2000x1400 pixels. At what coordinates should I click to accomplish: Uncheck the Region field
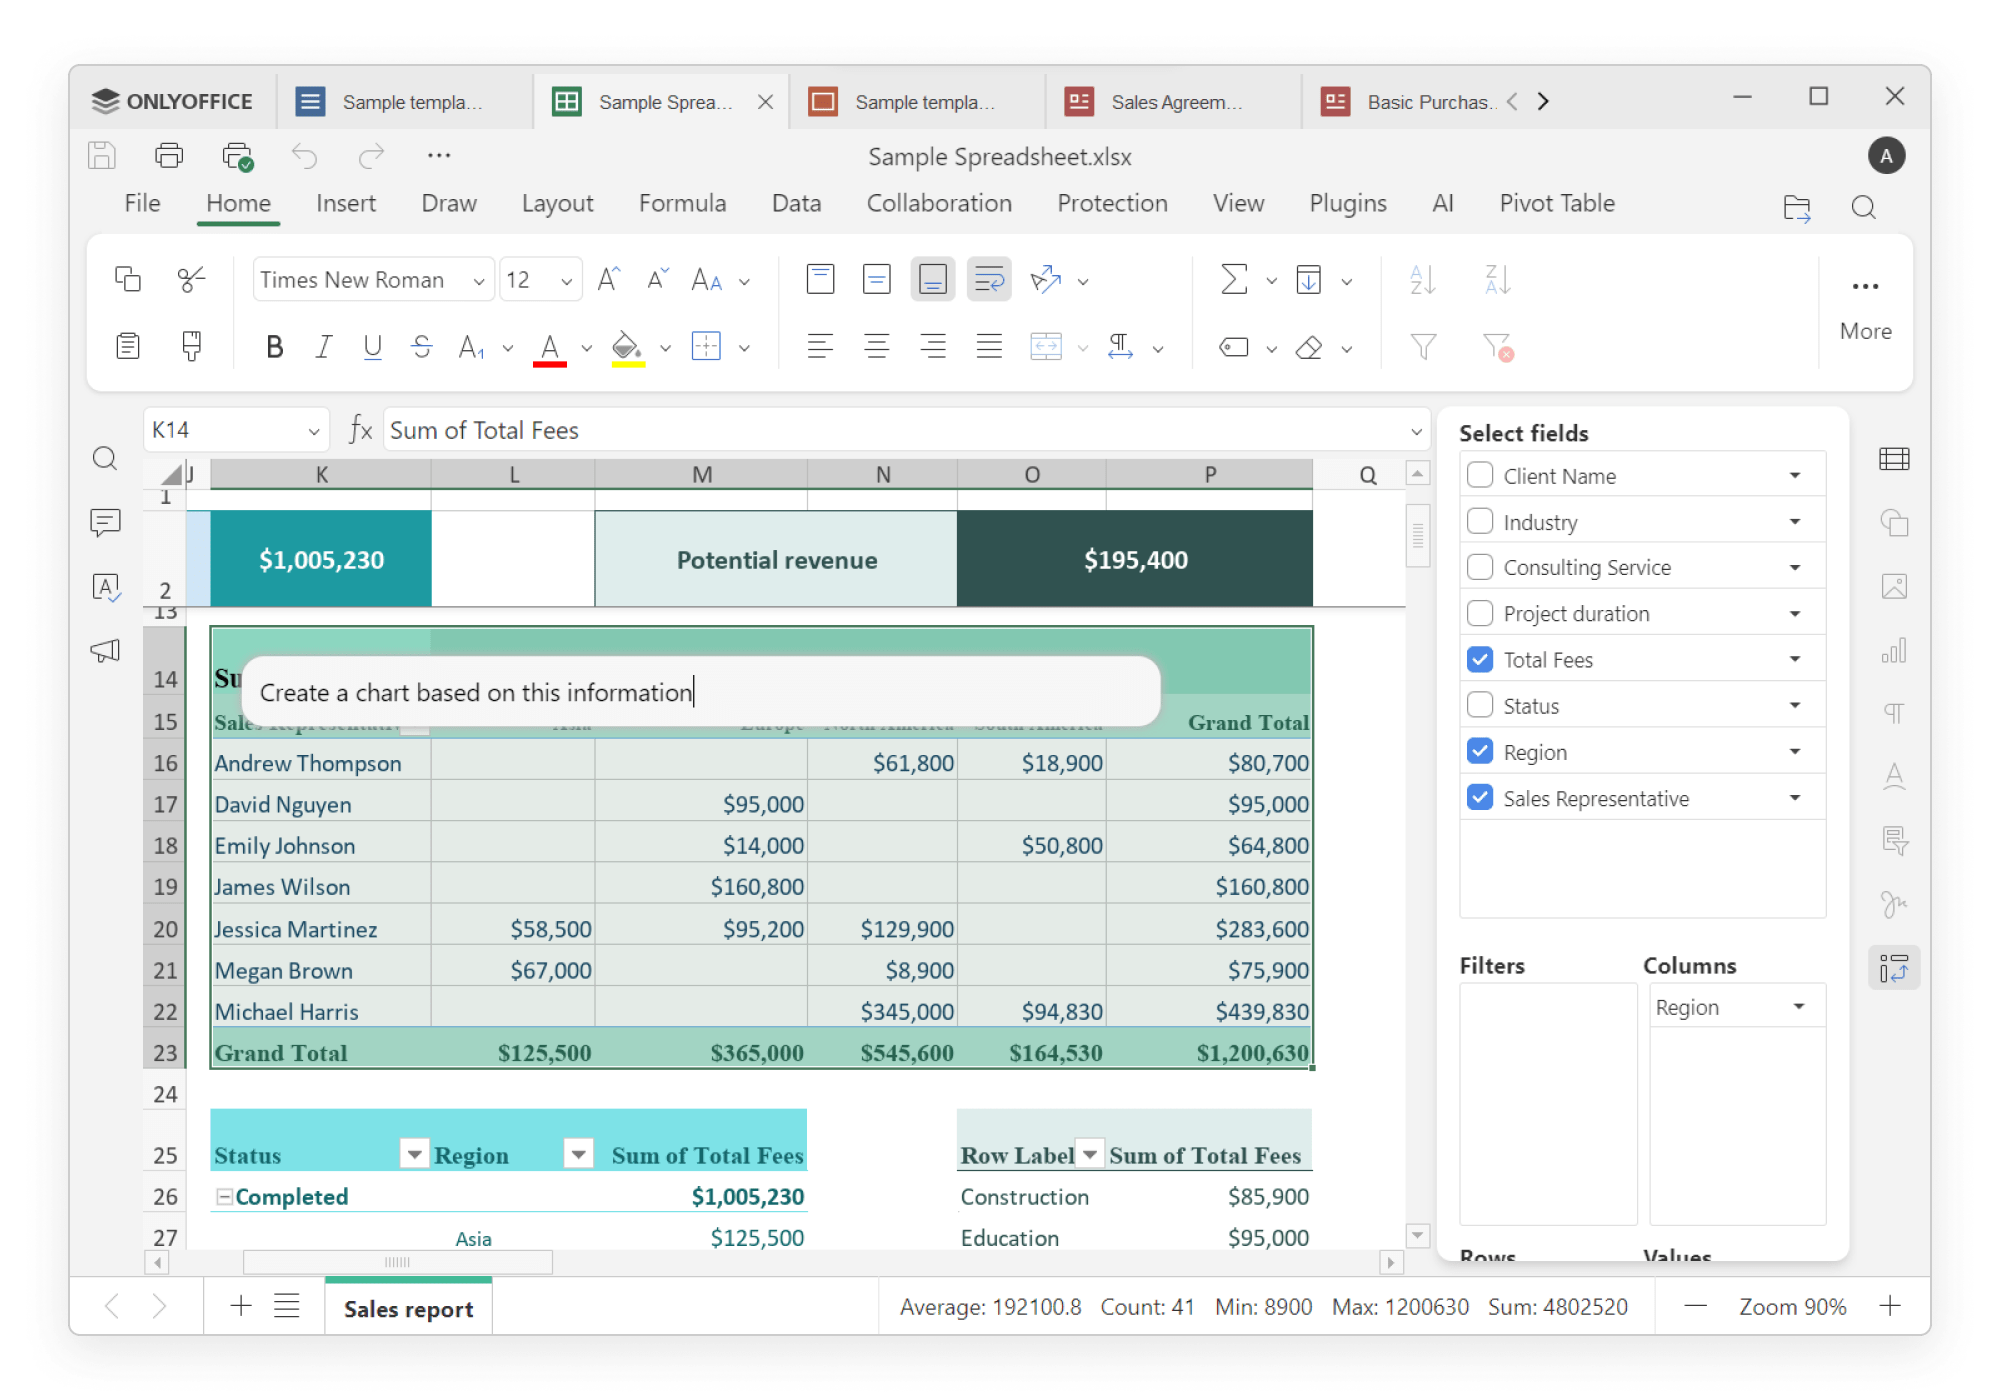(x=1480, y=751)
